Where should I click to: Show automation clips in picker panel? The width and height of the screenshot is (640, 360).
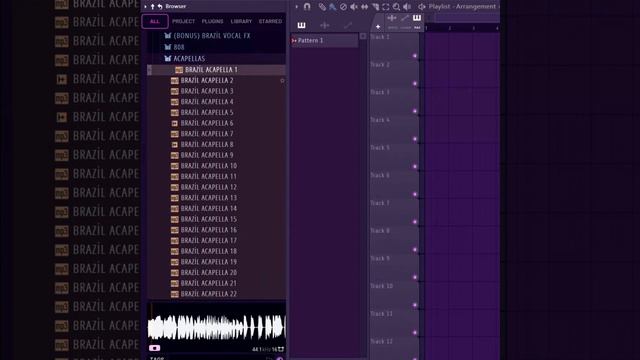(348, 25)
